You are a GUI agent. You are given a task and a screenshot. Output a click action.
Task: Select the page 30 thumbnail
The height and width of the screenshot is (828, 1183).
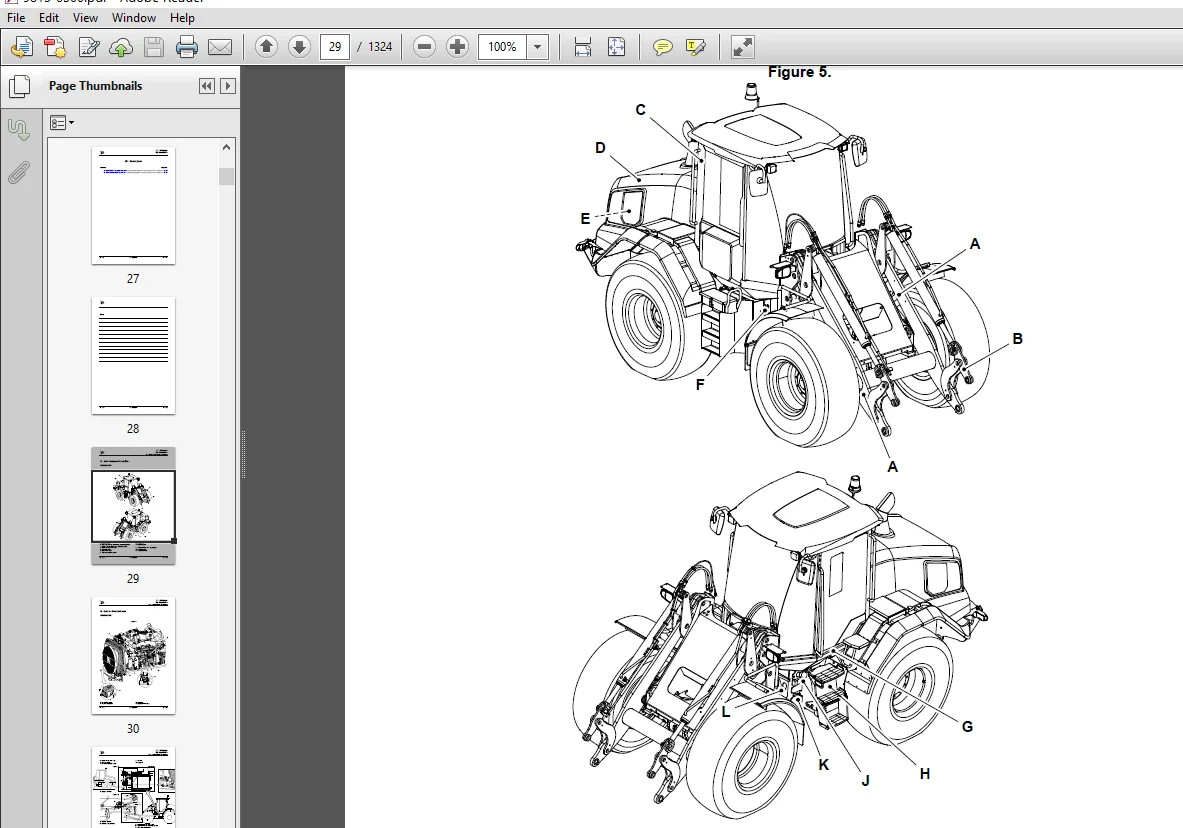[x=134, y=656]
